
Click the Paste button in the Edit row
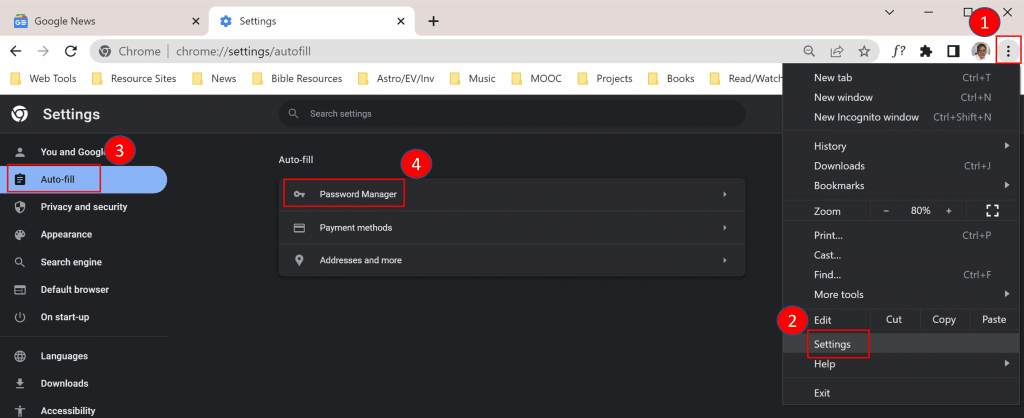click(993, 320)
